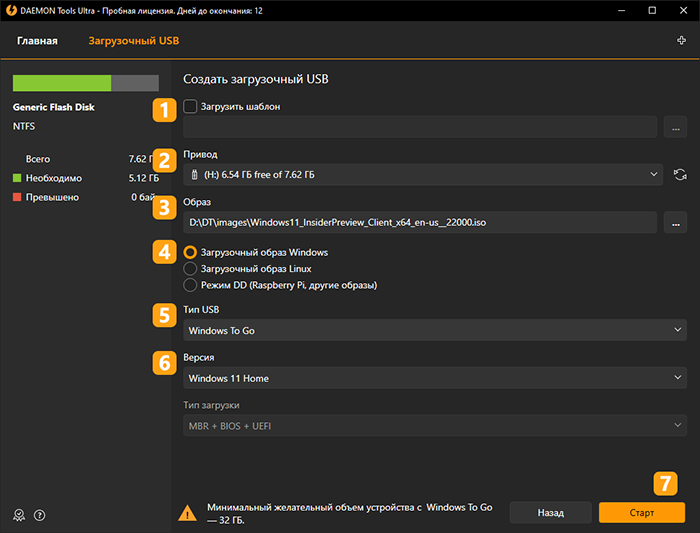Enable the Загрузить шаблон checkbox
Image resolution: width=700 pixels, height=533 pixels.
tap(190, 106)
